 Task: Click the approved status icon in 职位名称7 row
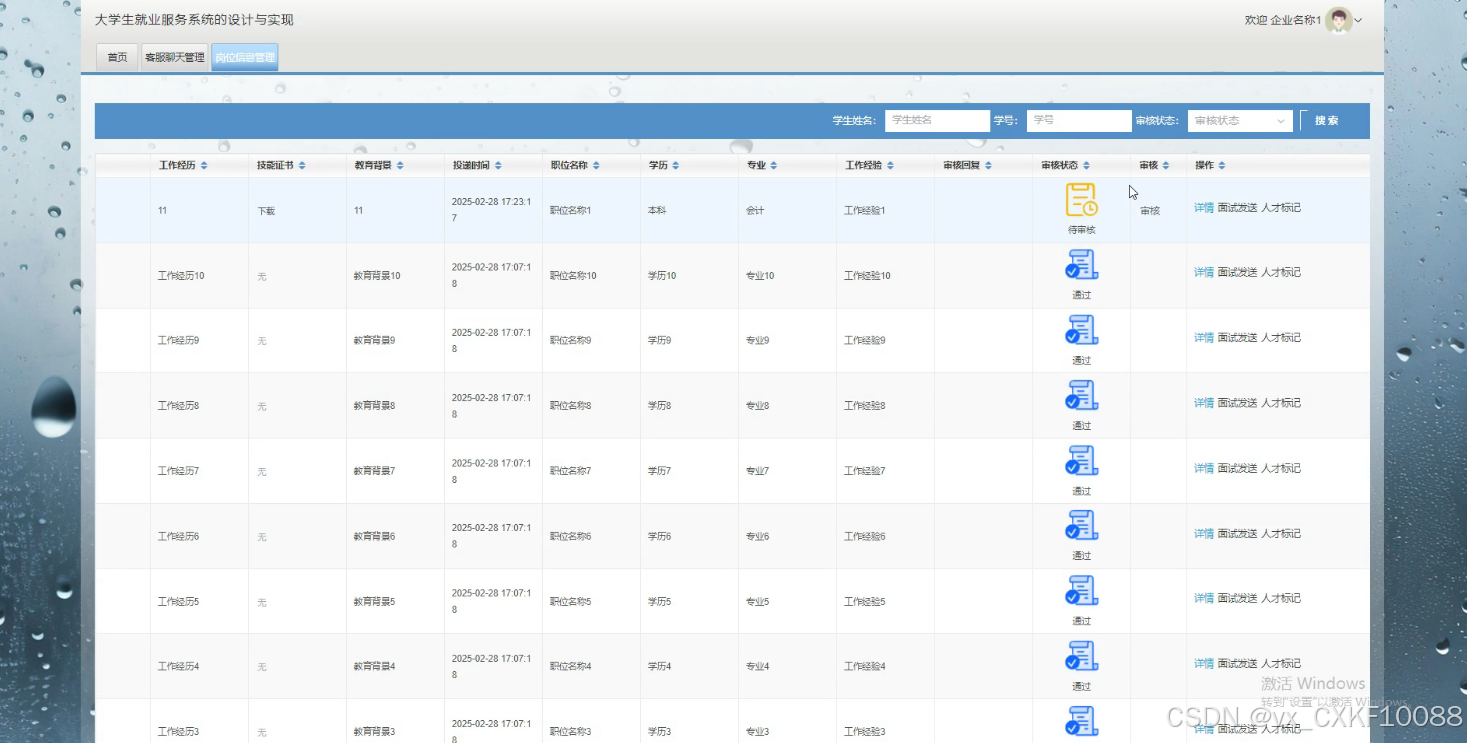click(x=1081, y=461)
